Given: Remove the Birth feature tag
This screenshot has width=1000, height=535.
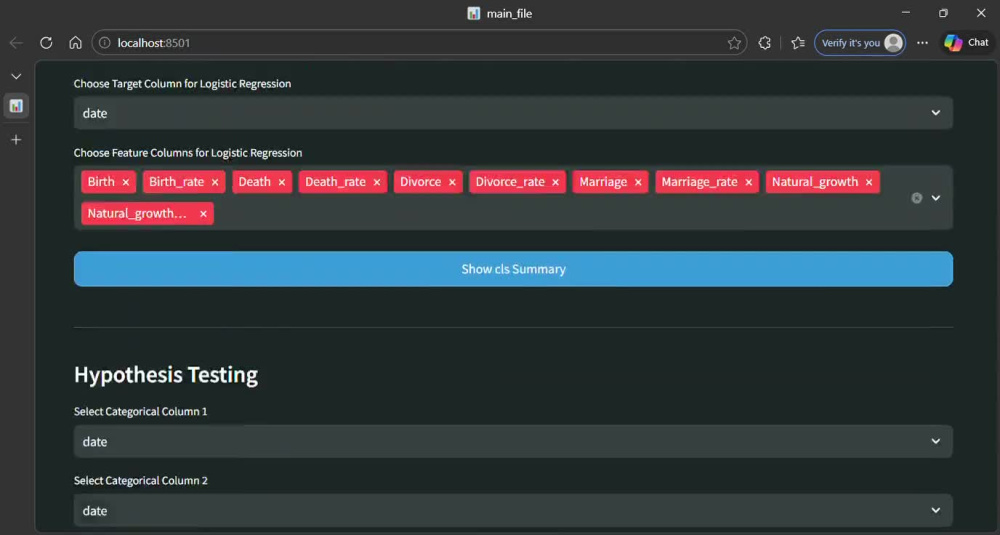Looking at the screenshot, I should [126, 182].
